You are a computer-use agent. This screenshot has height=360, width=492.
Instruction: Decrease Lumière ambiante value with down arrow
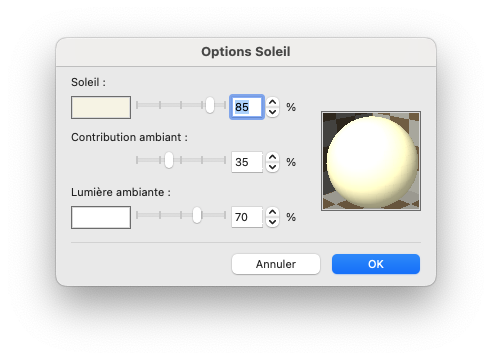click(272, 222)
